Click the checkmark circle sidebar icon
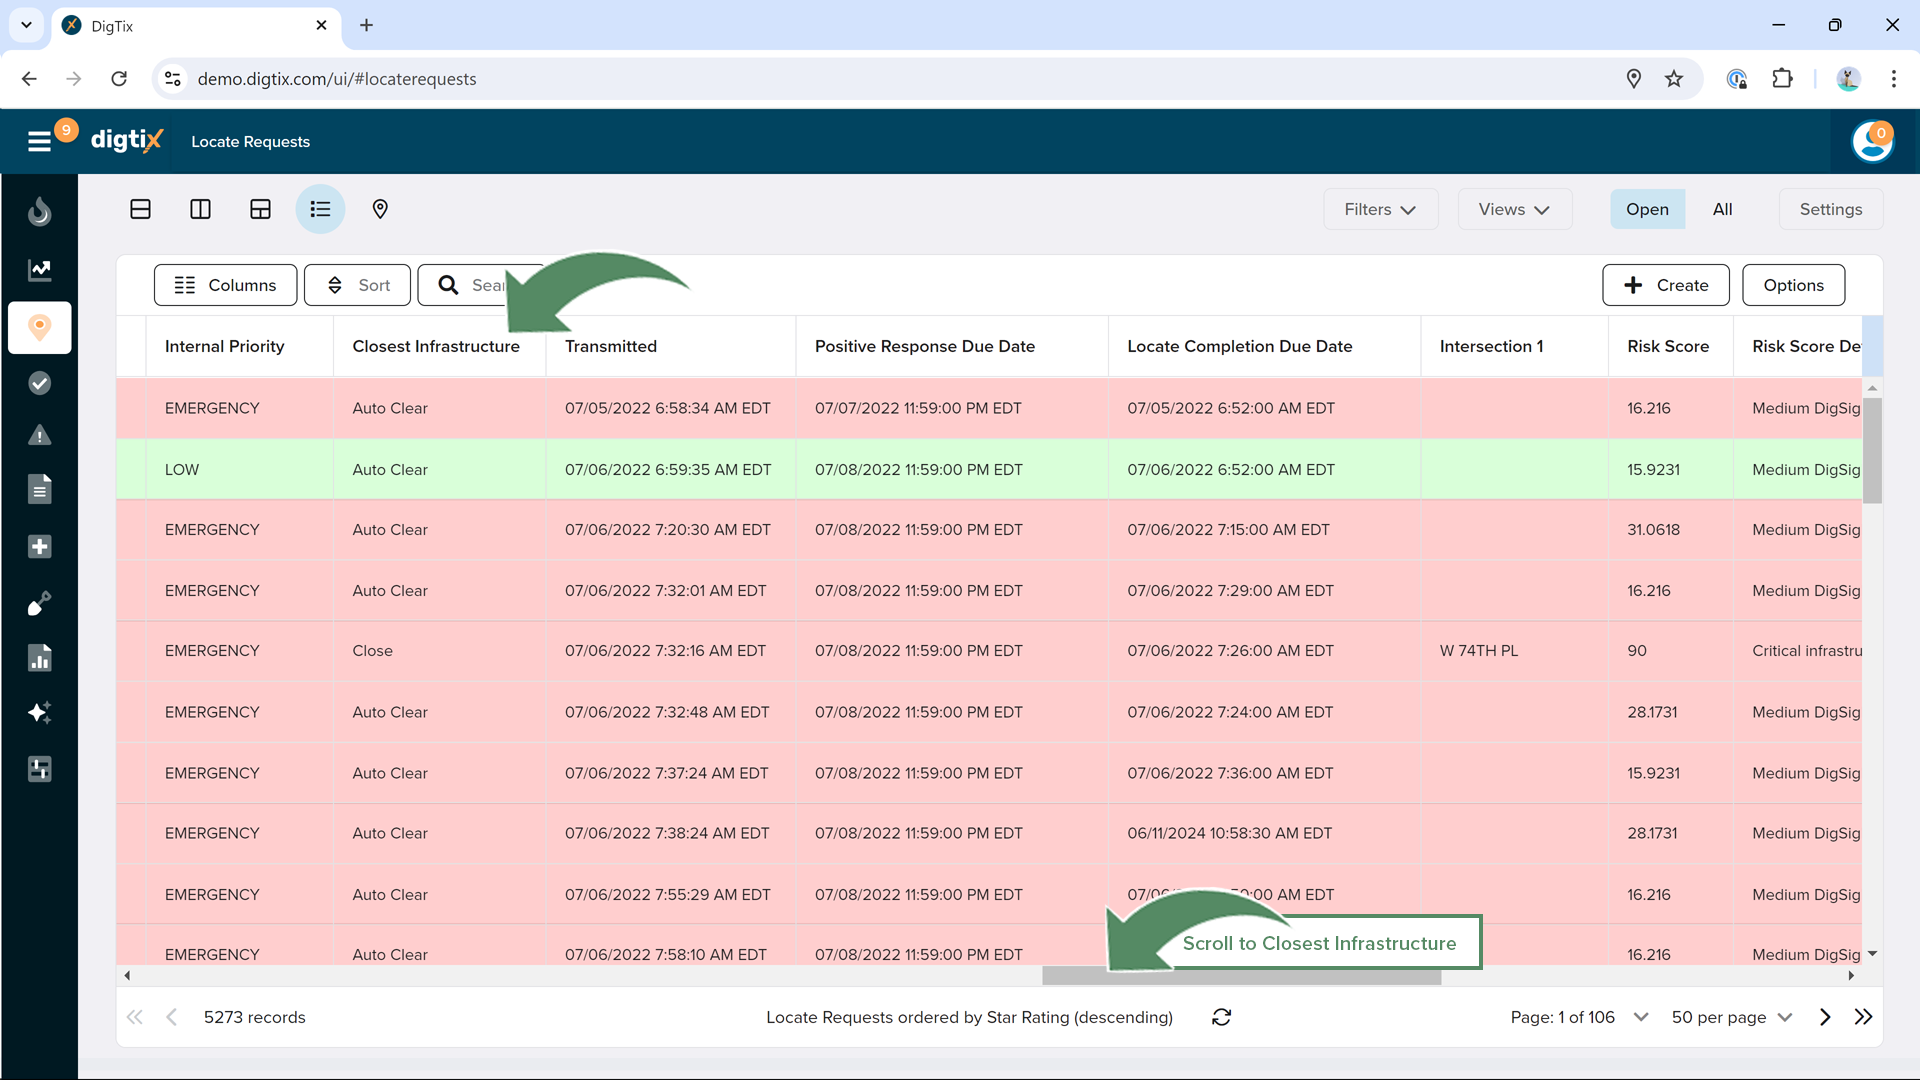 pos(39,383)
